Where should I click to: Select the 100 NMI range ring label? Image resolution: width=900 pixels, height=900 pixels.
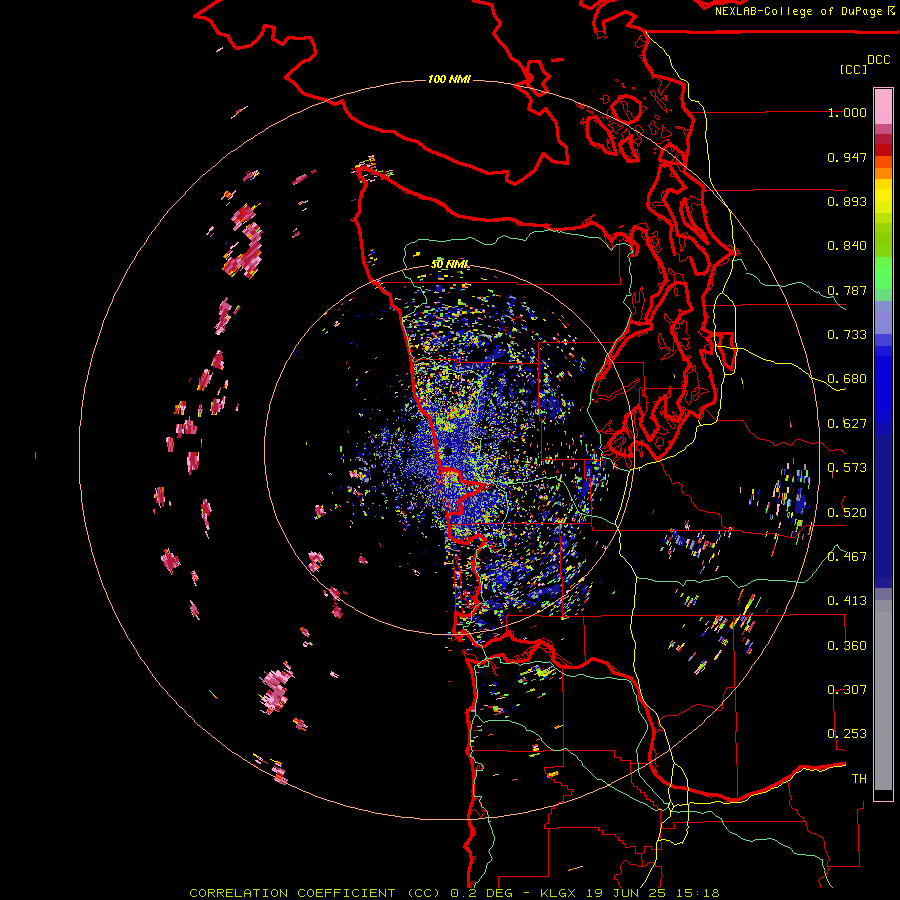pos(449,79)
